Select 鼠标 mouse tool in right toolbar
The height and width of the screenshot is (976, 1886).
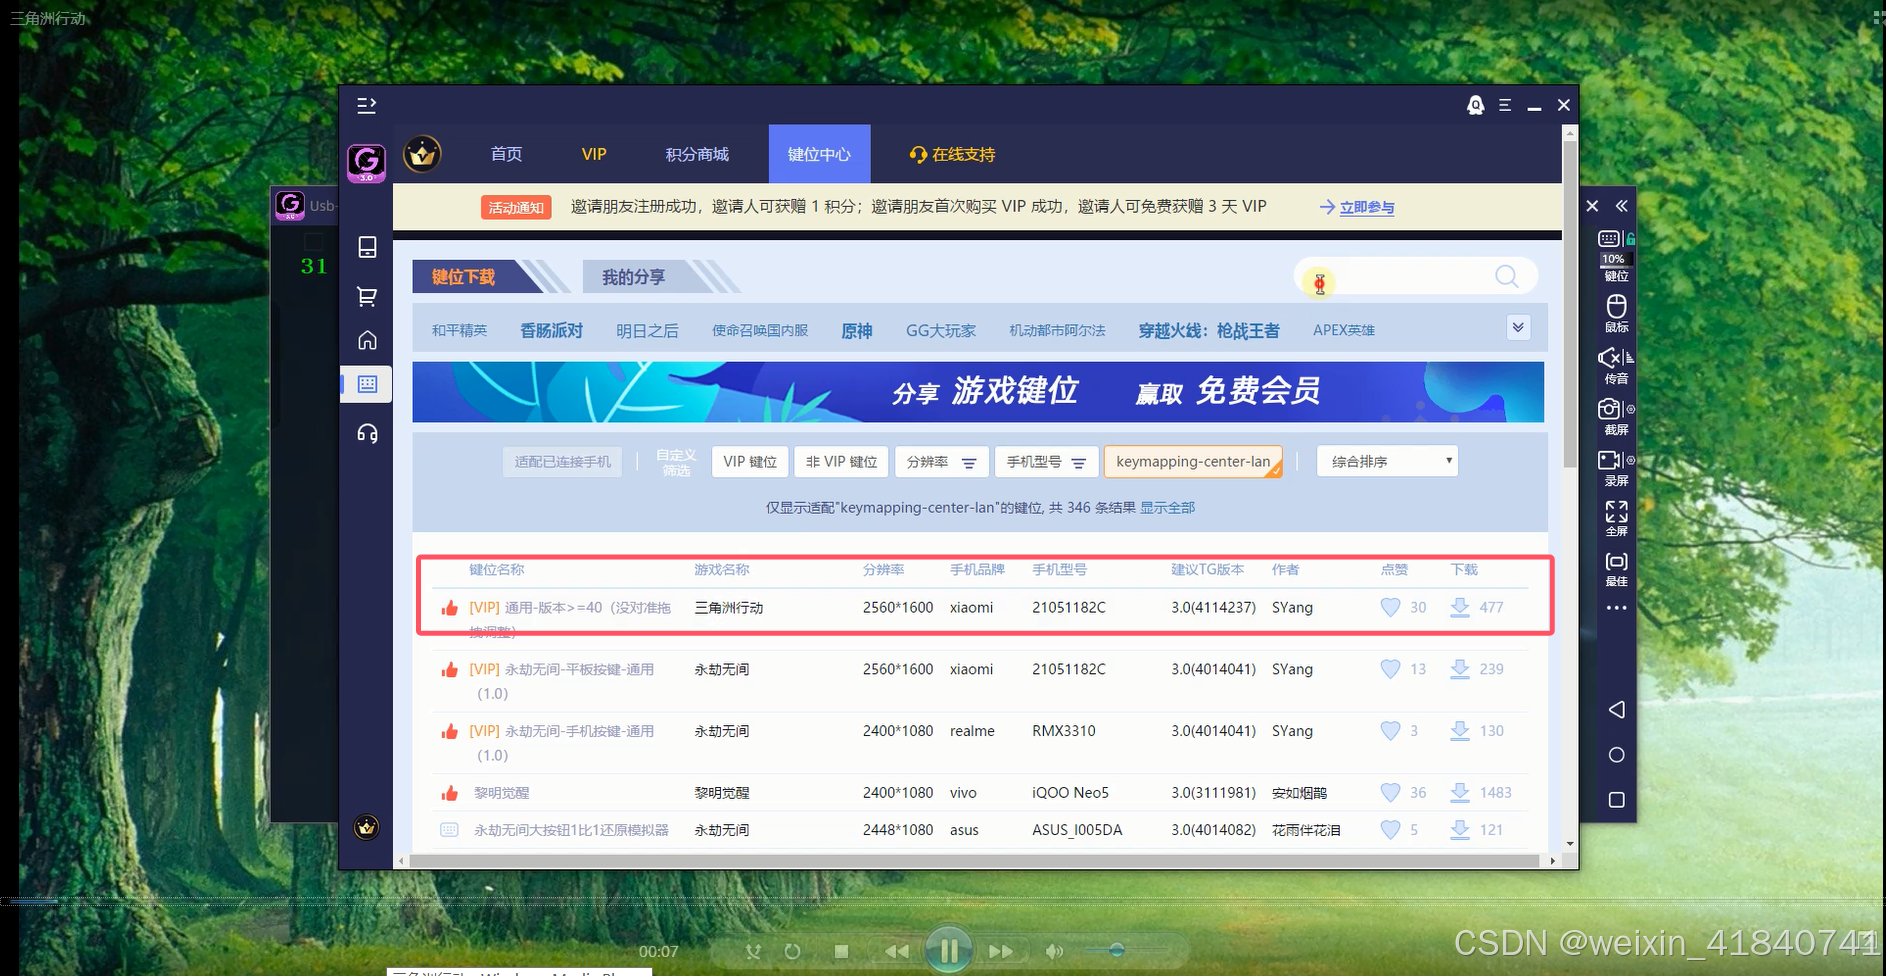click(1616, 313)
